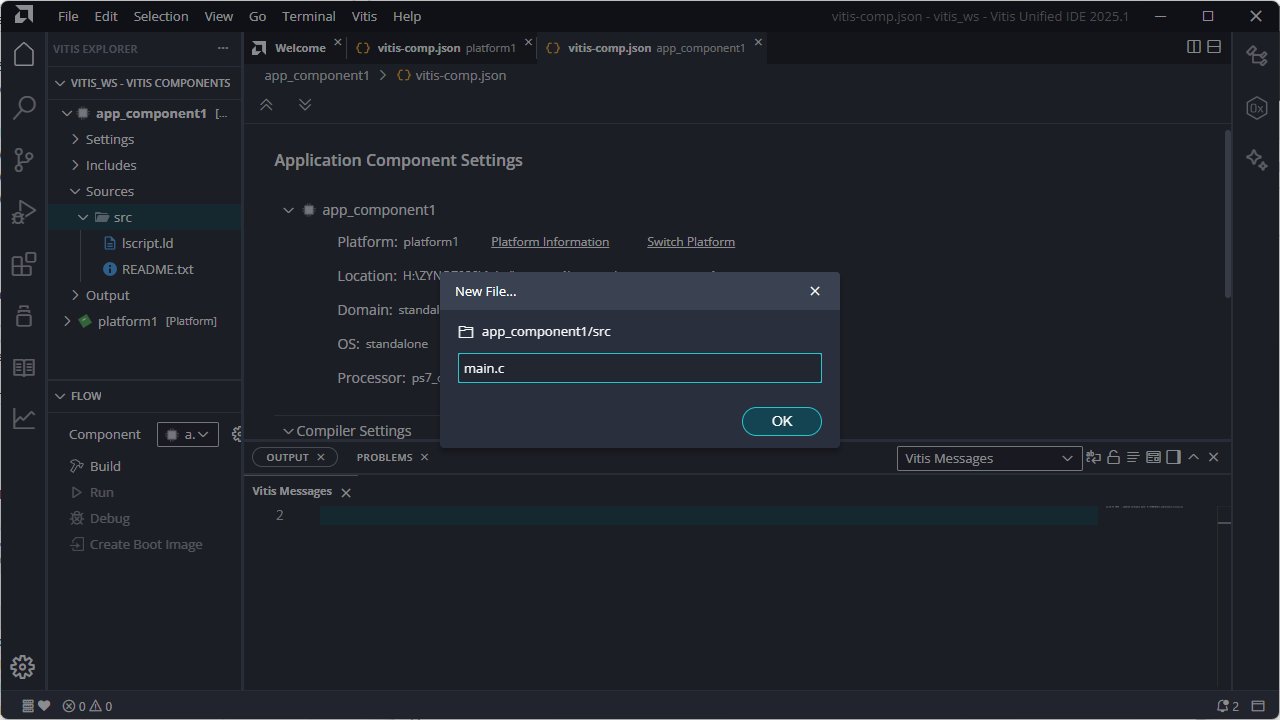Viewport: 1280px width, 720px height.
Task: Open the Search view in activity bar
Action: [x=24, y=108]
